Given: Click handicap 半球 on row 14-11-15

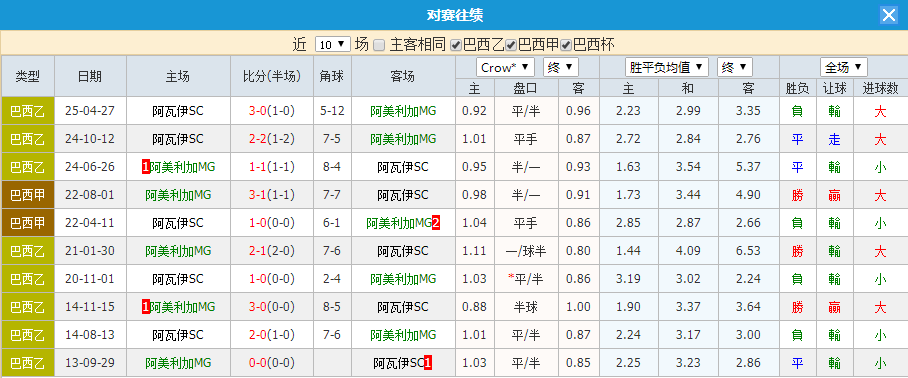Looking at the screenshot, I should click(x=526, y=307).
